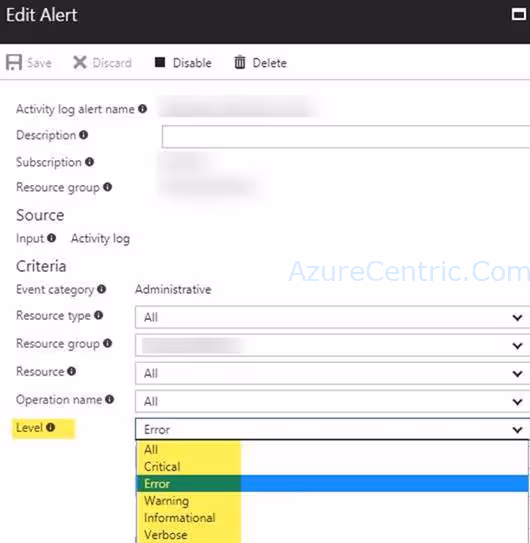This screenshot has width=530, height=543.
Task: Open the Resource type dropdown
Action: (333, 317)
